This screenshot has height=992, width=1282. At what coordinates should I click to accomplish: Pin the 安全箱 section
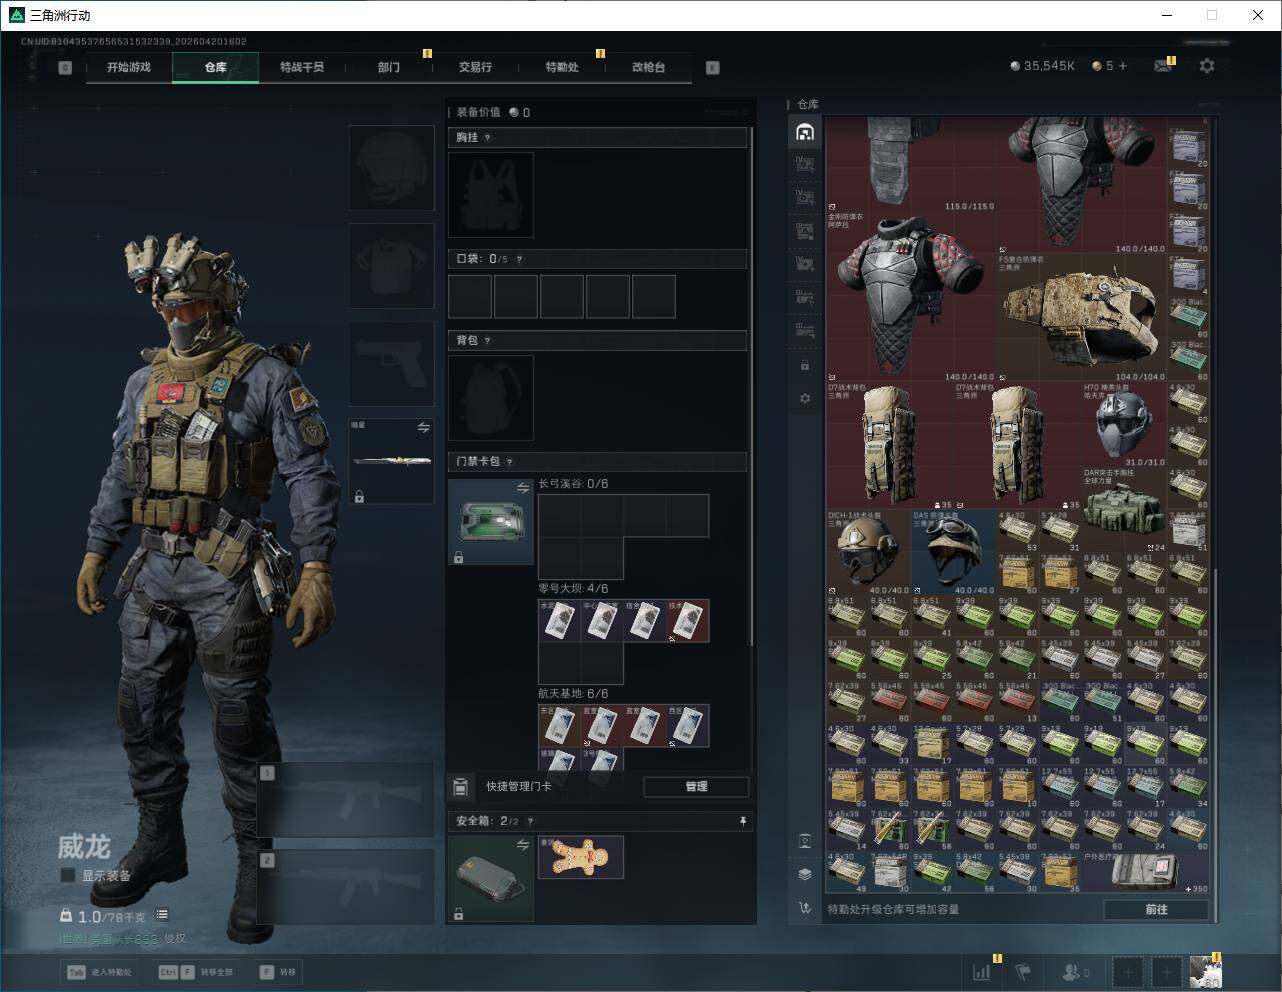742,821
